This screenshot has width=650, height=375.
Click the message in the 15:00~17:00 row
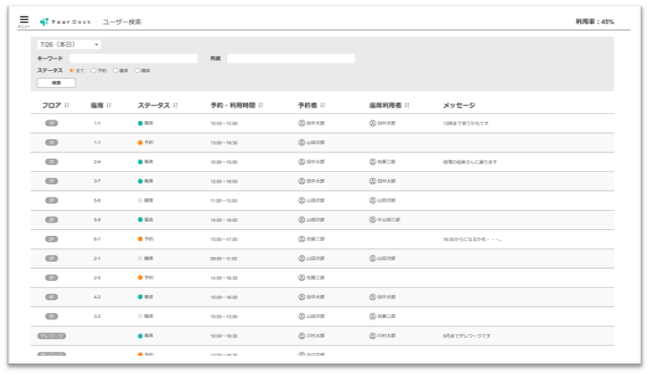pyautogui.click(x=472, y=240)
